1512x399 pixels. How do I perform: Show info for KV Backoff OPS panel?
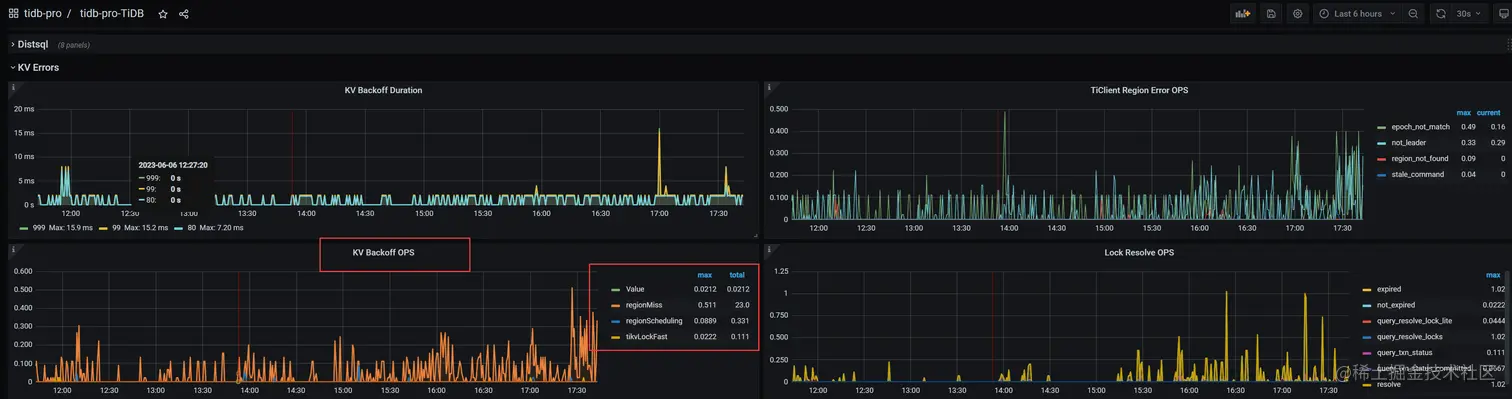tap(13, 251)
